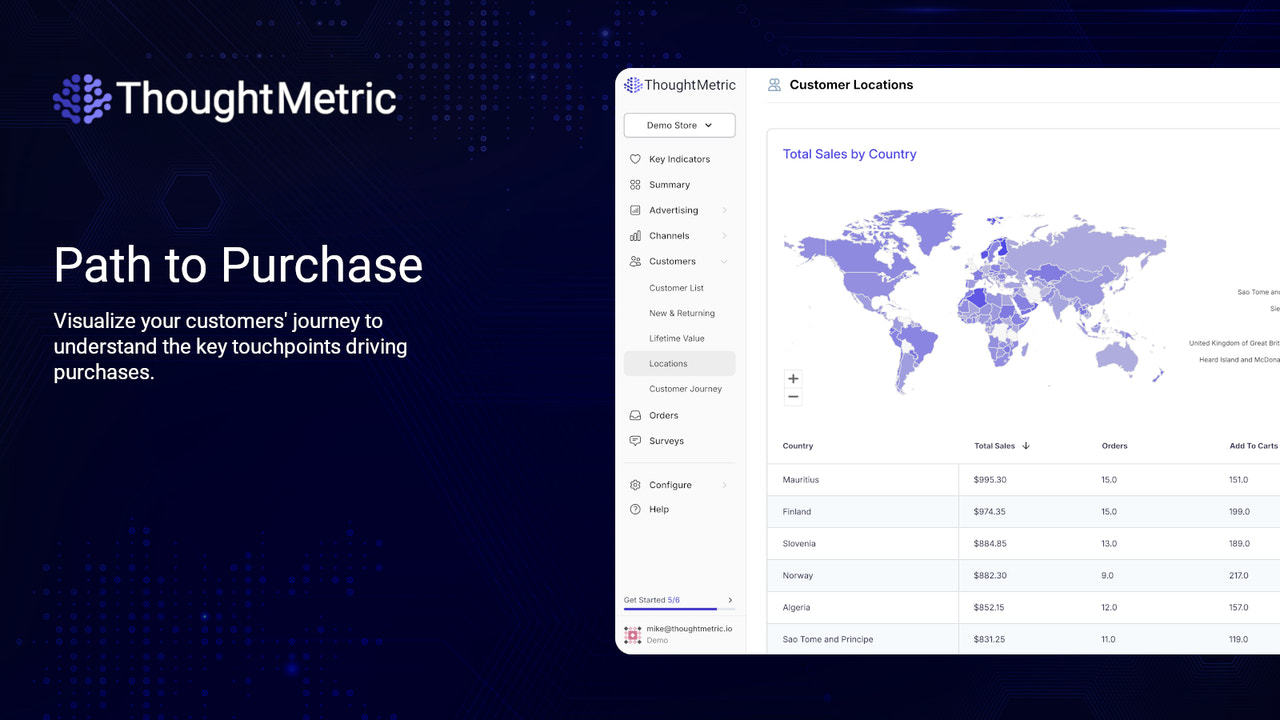Select the Customers people icon

[636, 261]
